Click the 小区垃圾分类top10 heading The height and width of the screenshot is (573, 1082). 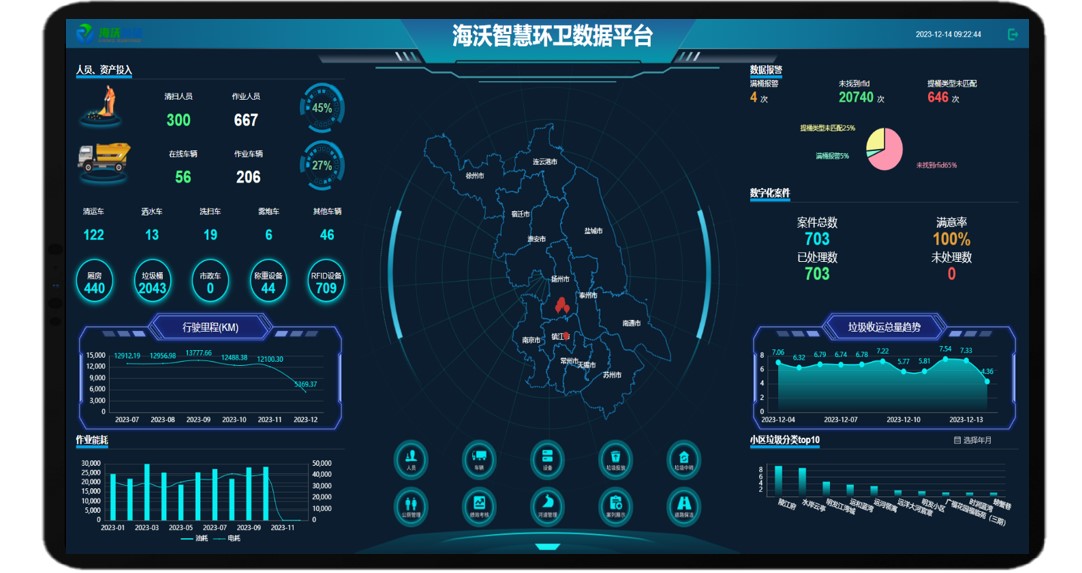785,440
